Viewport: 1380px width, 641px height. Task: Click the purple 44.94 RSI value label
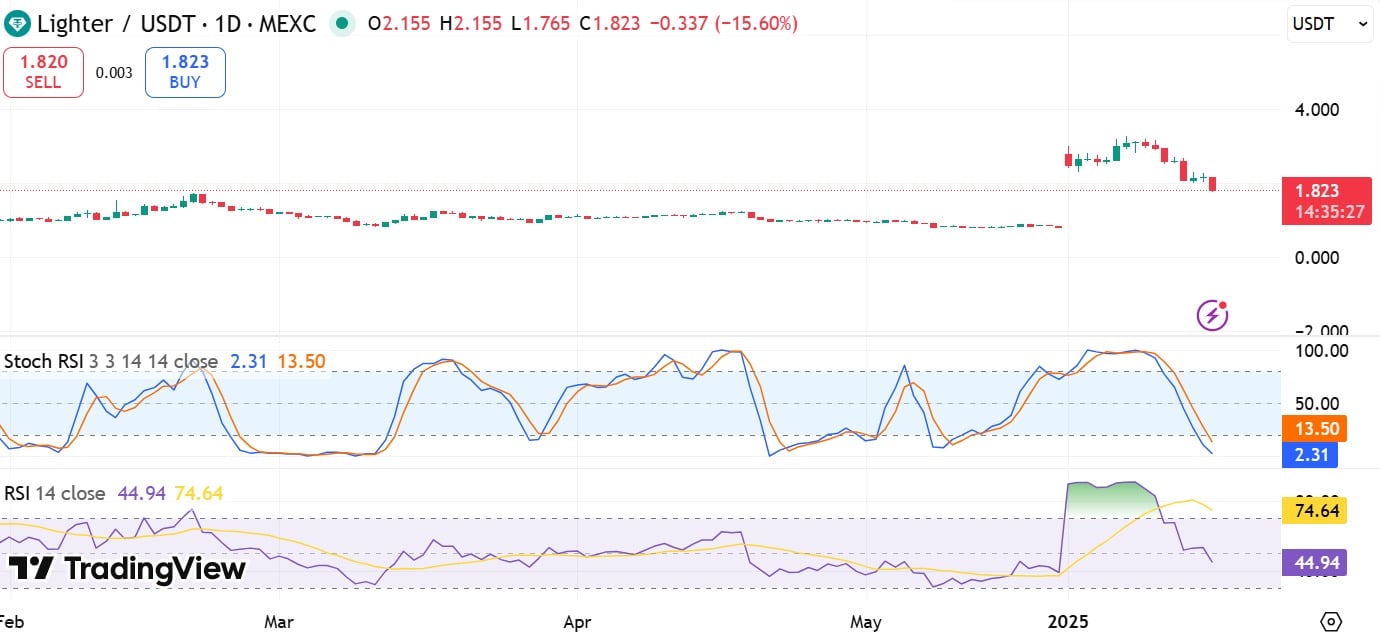[x=1315, y=563]
